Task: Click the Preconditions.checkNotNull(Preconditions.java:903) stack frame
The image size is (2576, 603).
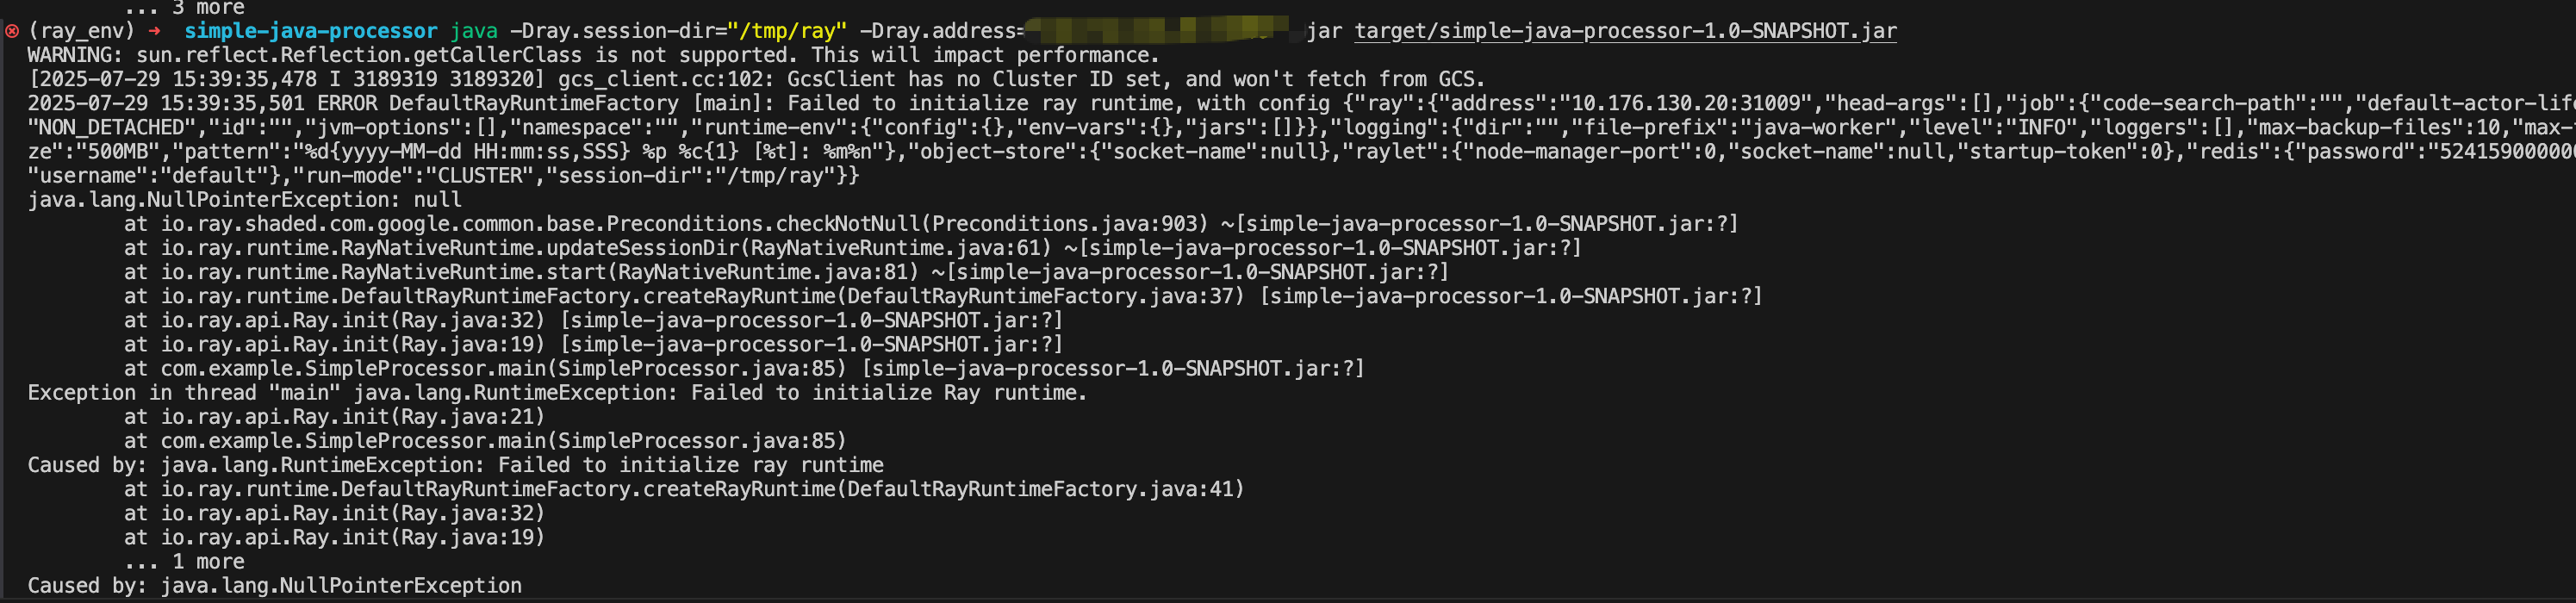Action: 931,223
